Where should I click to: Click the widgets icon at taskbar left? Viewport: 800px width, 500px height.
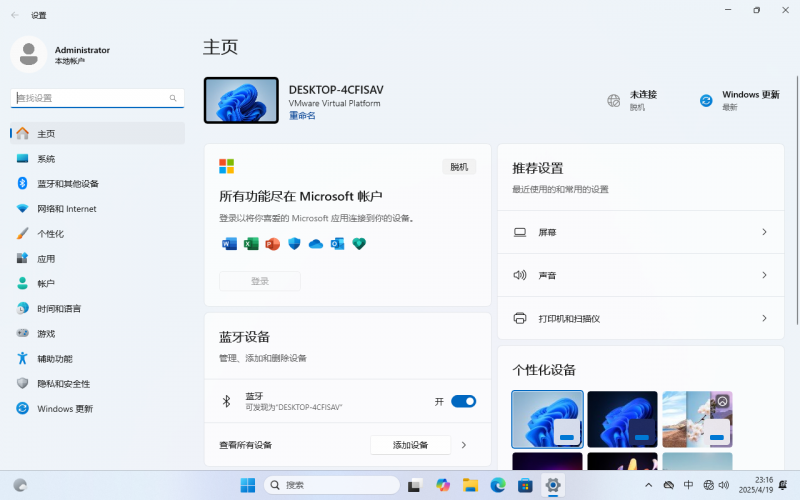pyautogui.click(x=20, y=485)
